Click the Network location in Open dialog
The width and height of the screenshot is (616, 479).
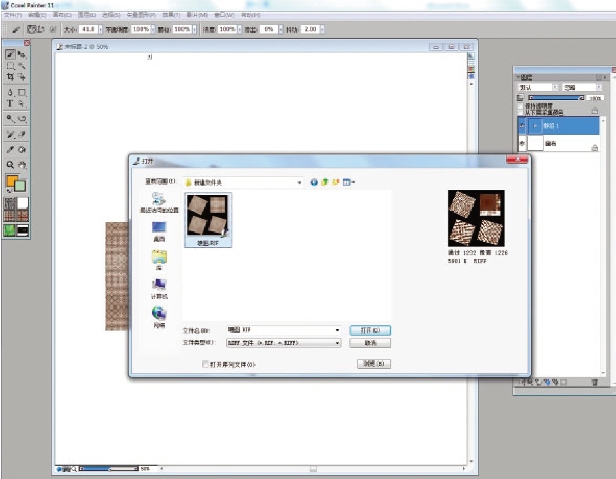(159, 315)
